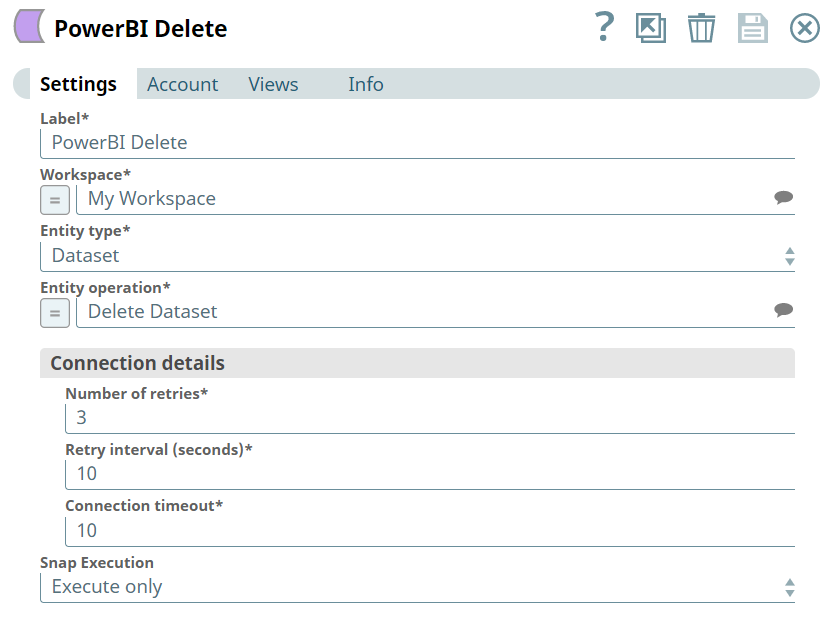Open suggestions bubble for Entity operation

point(783,310)
